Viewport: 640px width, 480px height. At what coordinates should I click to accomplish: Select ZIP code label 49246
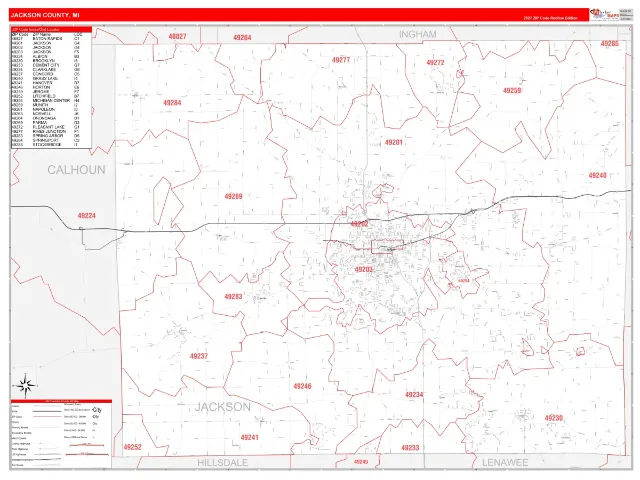click(302, 386)
